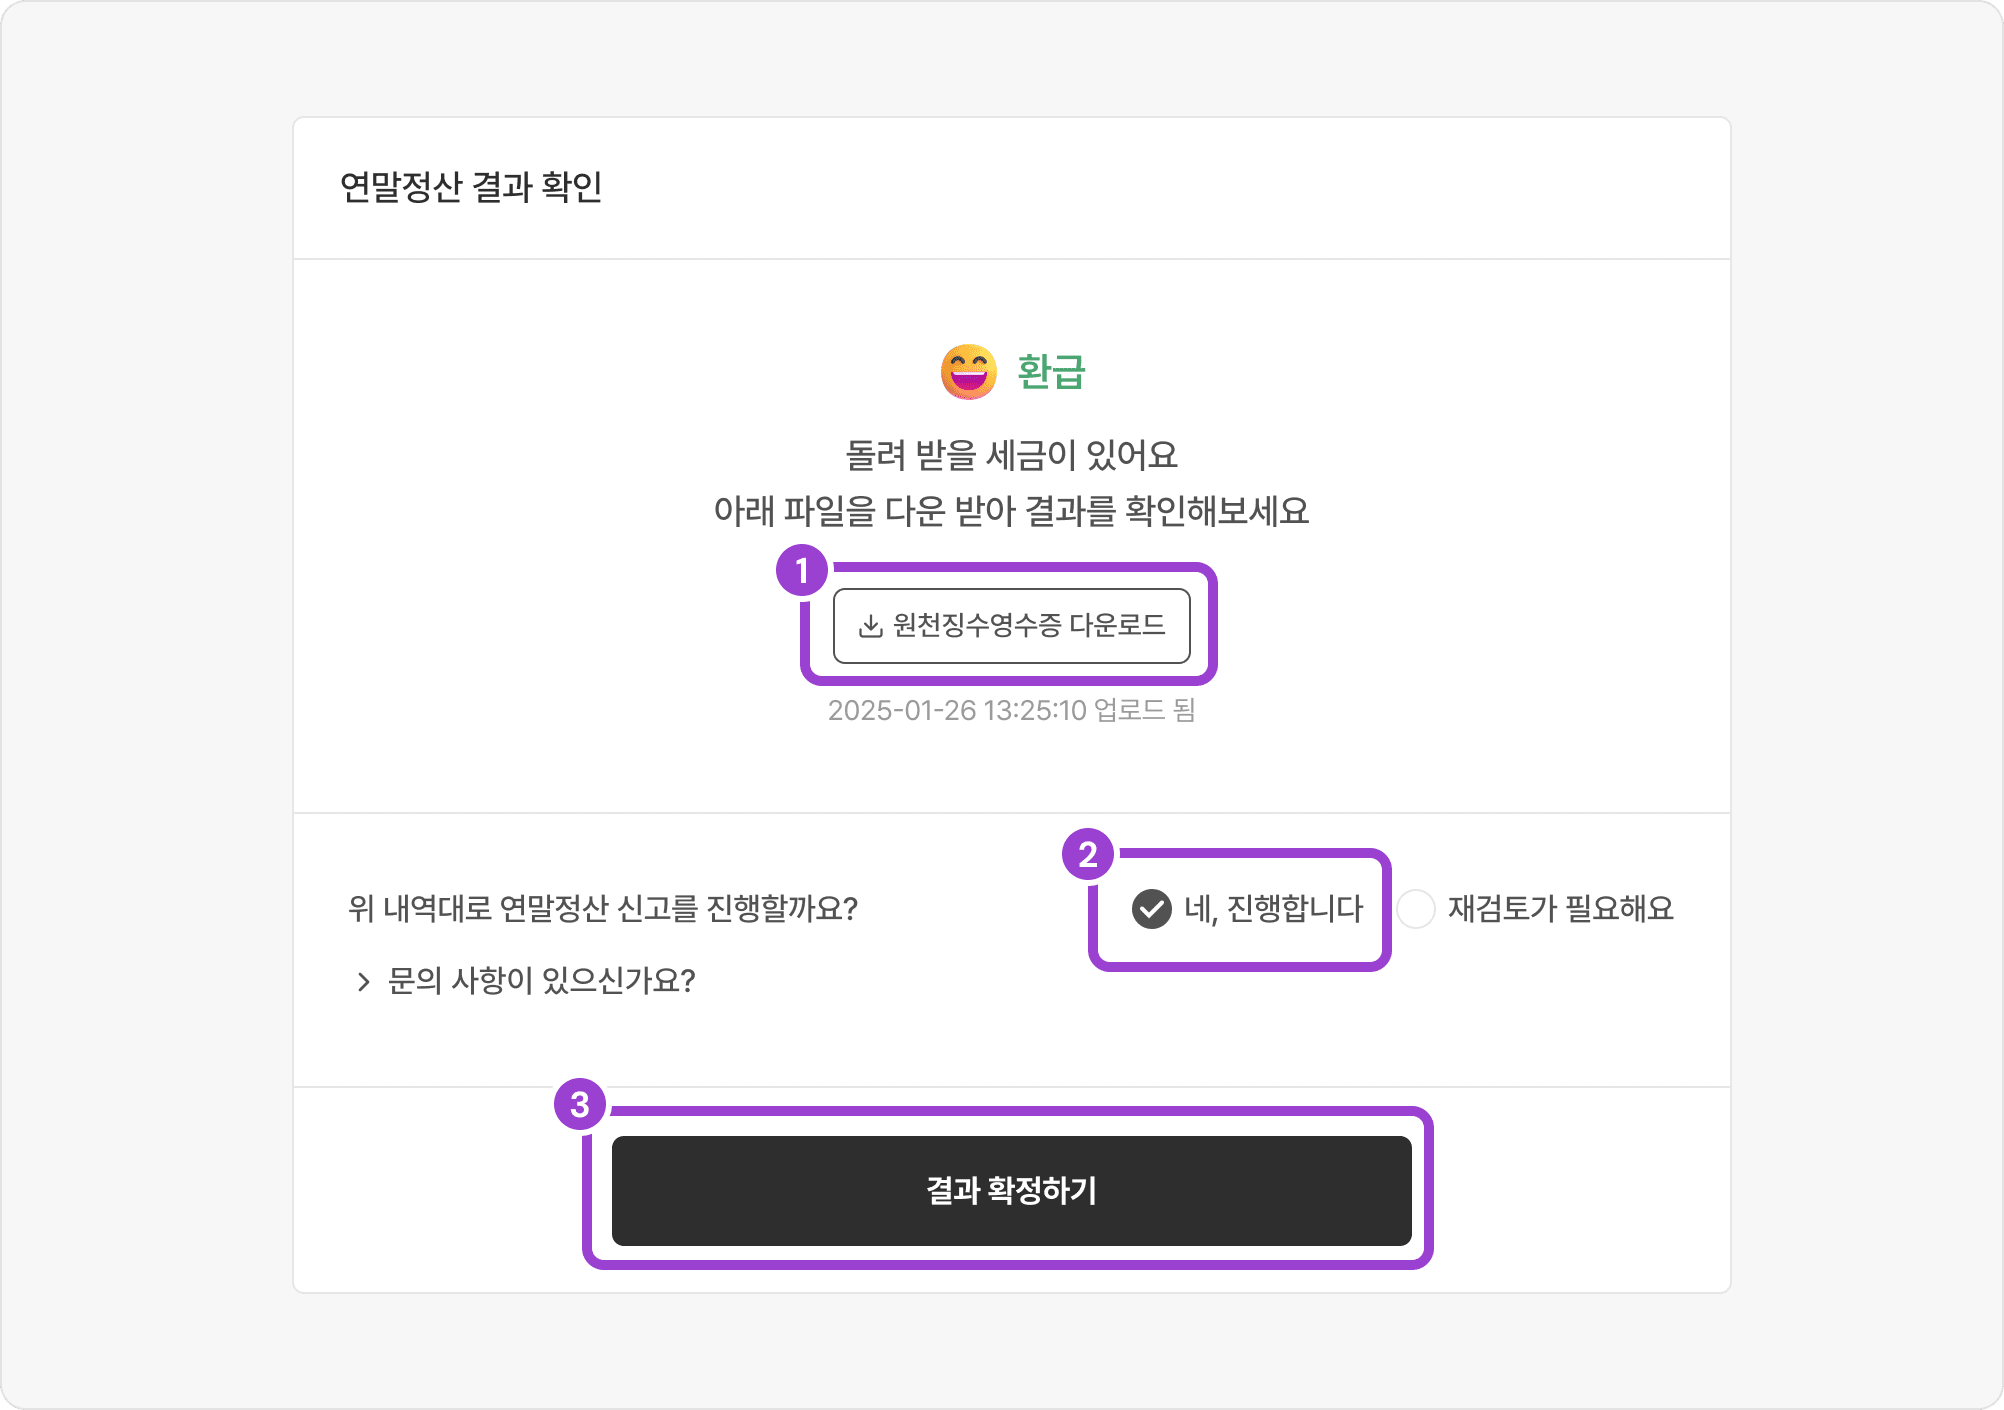2004x1410 pixels.
Task: Download the 원천징수영수증 file
Action: point(1012,626)
